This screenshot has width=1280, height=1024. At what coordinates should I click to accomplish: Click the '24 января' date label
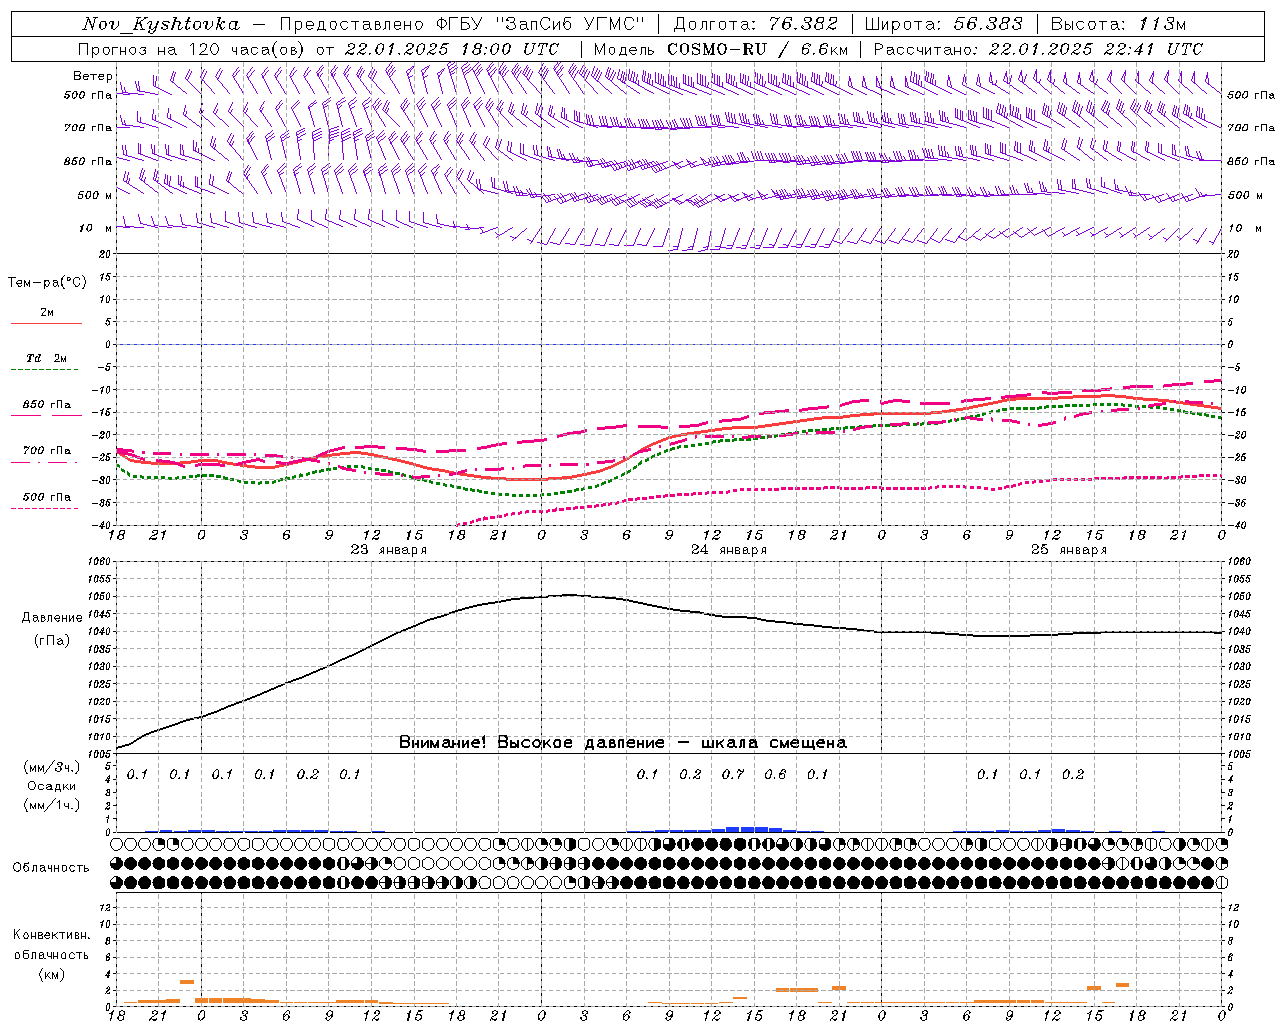coord(729,550)
